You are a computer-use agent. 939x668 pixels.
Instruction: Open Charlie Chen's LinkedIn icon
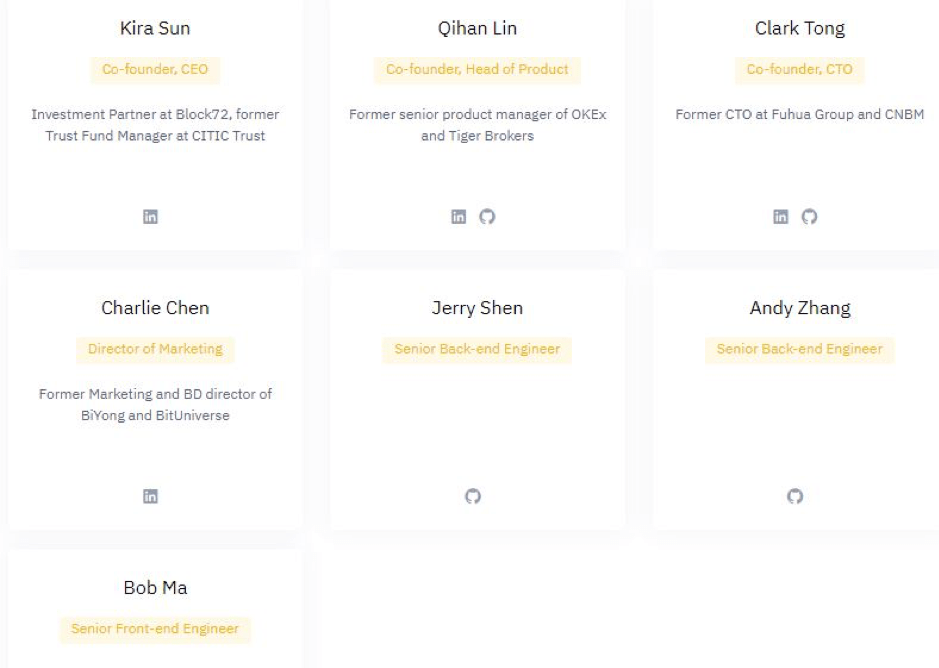[150, 496]
